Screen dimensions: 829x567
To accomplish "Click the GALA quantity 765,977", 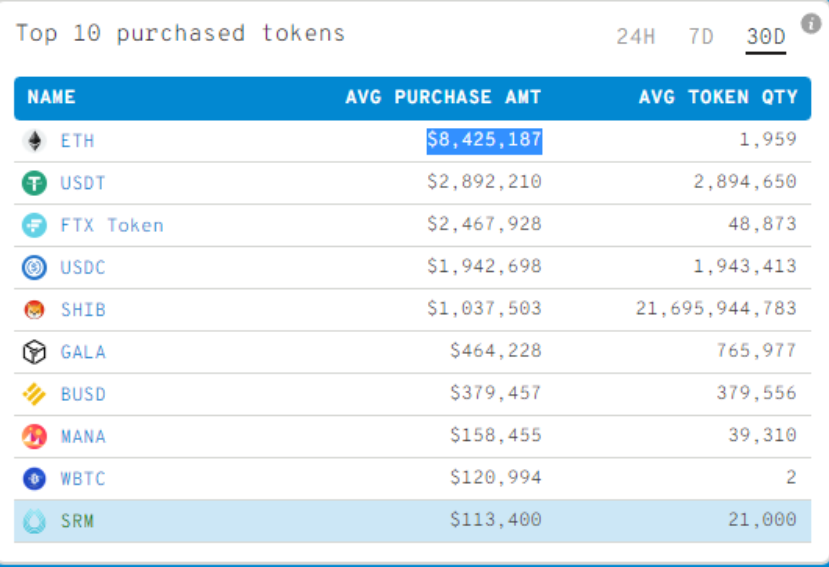I will pyautogui.click(x=757, y=351).
